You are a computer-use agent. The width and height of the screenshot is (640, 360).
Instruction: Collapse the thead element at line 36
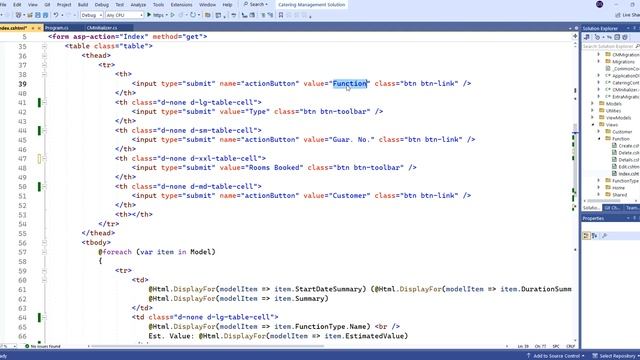point(44,56)
